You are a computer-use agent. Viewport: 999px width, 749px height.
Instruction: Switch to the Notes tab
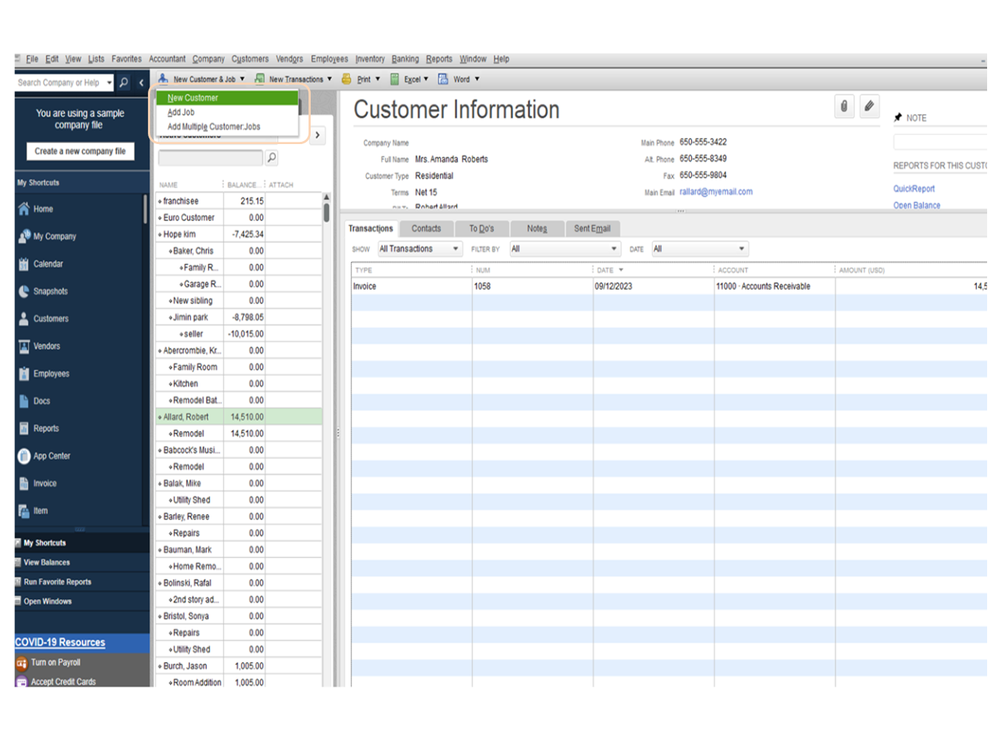(x=536, y=228)
